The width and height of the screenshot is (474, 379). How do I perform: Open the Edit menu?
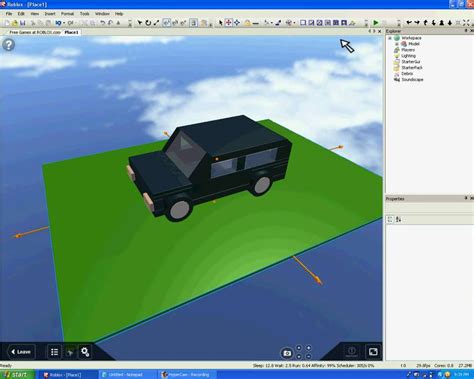coord(21,14)
